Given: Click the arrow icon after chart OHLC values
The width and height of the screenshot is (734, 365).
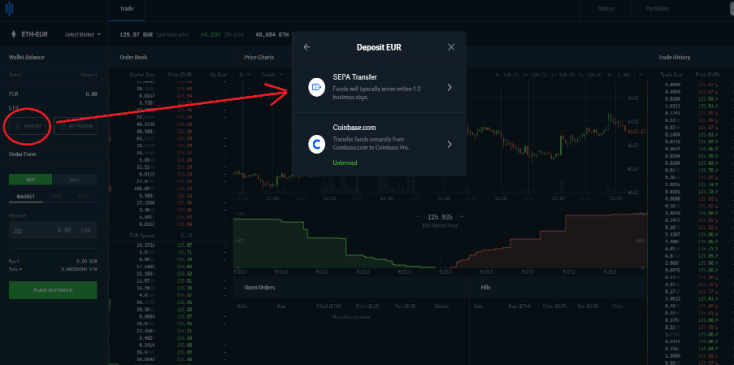Looking at the screenshot, I should tap(641, 74).
